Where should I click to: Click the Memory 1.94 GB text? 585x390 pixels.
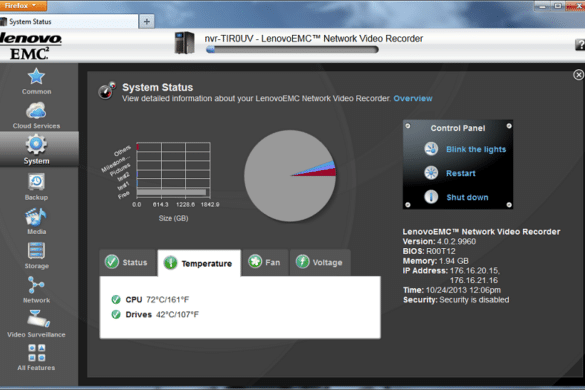click(435, 261)
